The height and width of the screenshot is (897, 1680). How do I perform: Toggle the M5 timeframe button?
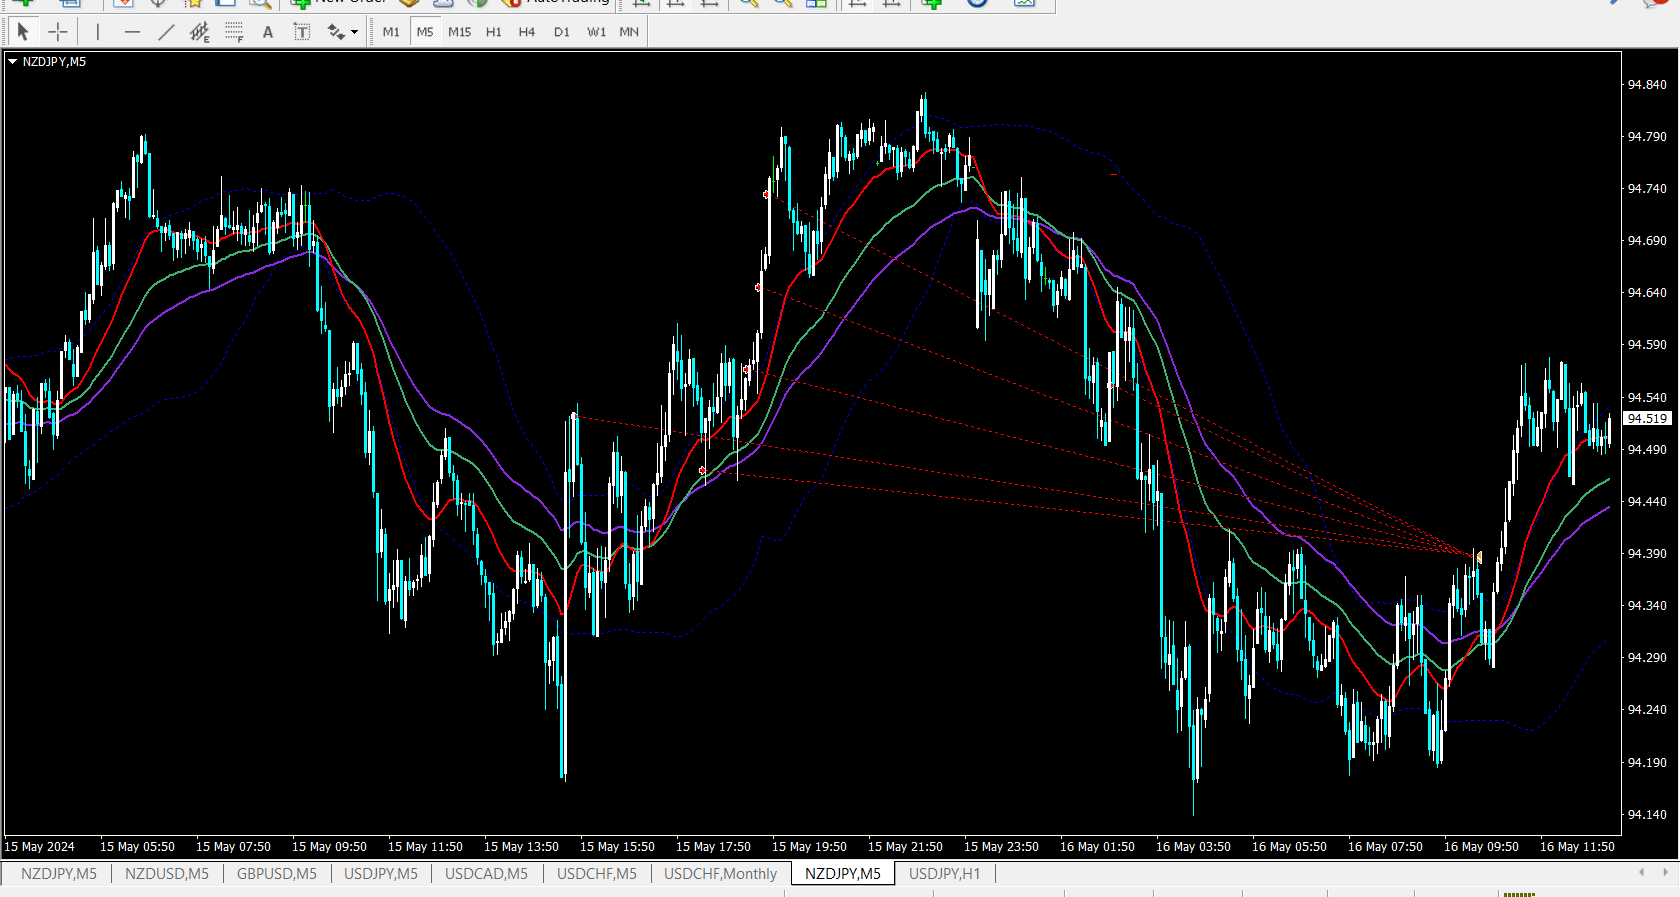pyautogui.click(x=425, y=32)
